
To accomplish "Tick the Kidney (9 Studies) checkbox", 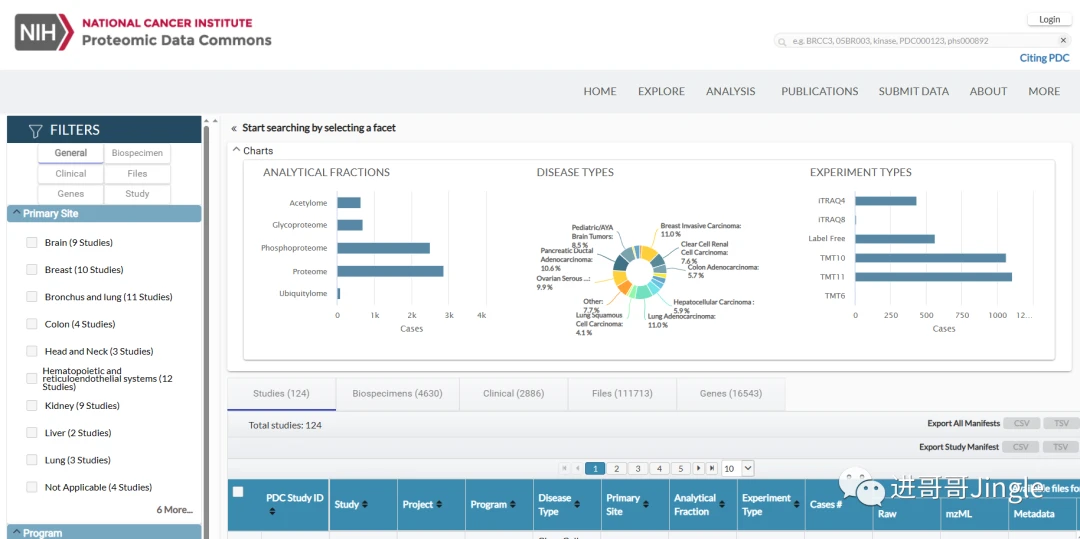I will (x=32, y=406).
